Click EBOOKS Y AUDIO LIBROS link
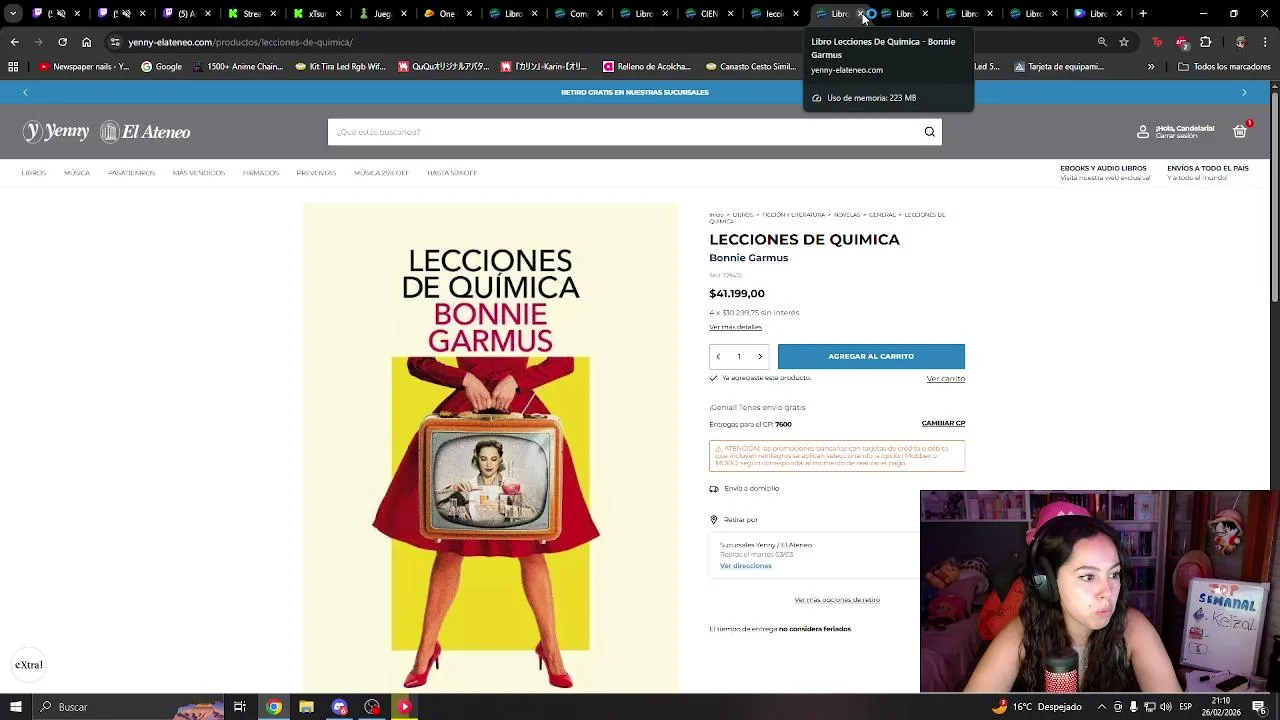The image size is (1280, 720). click(x=1103, y=168)
